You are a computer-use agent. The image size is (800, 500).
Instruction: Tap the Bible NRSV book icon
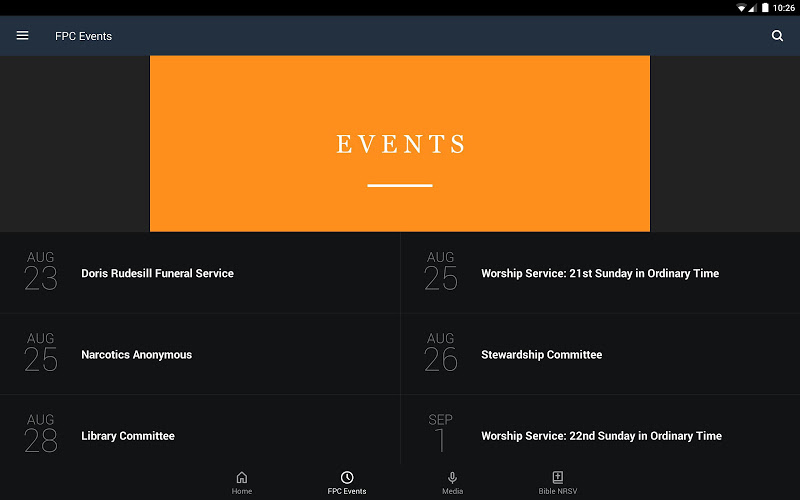(558, 477)
